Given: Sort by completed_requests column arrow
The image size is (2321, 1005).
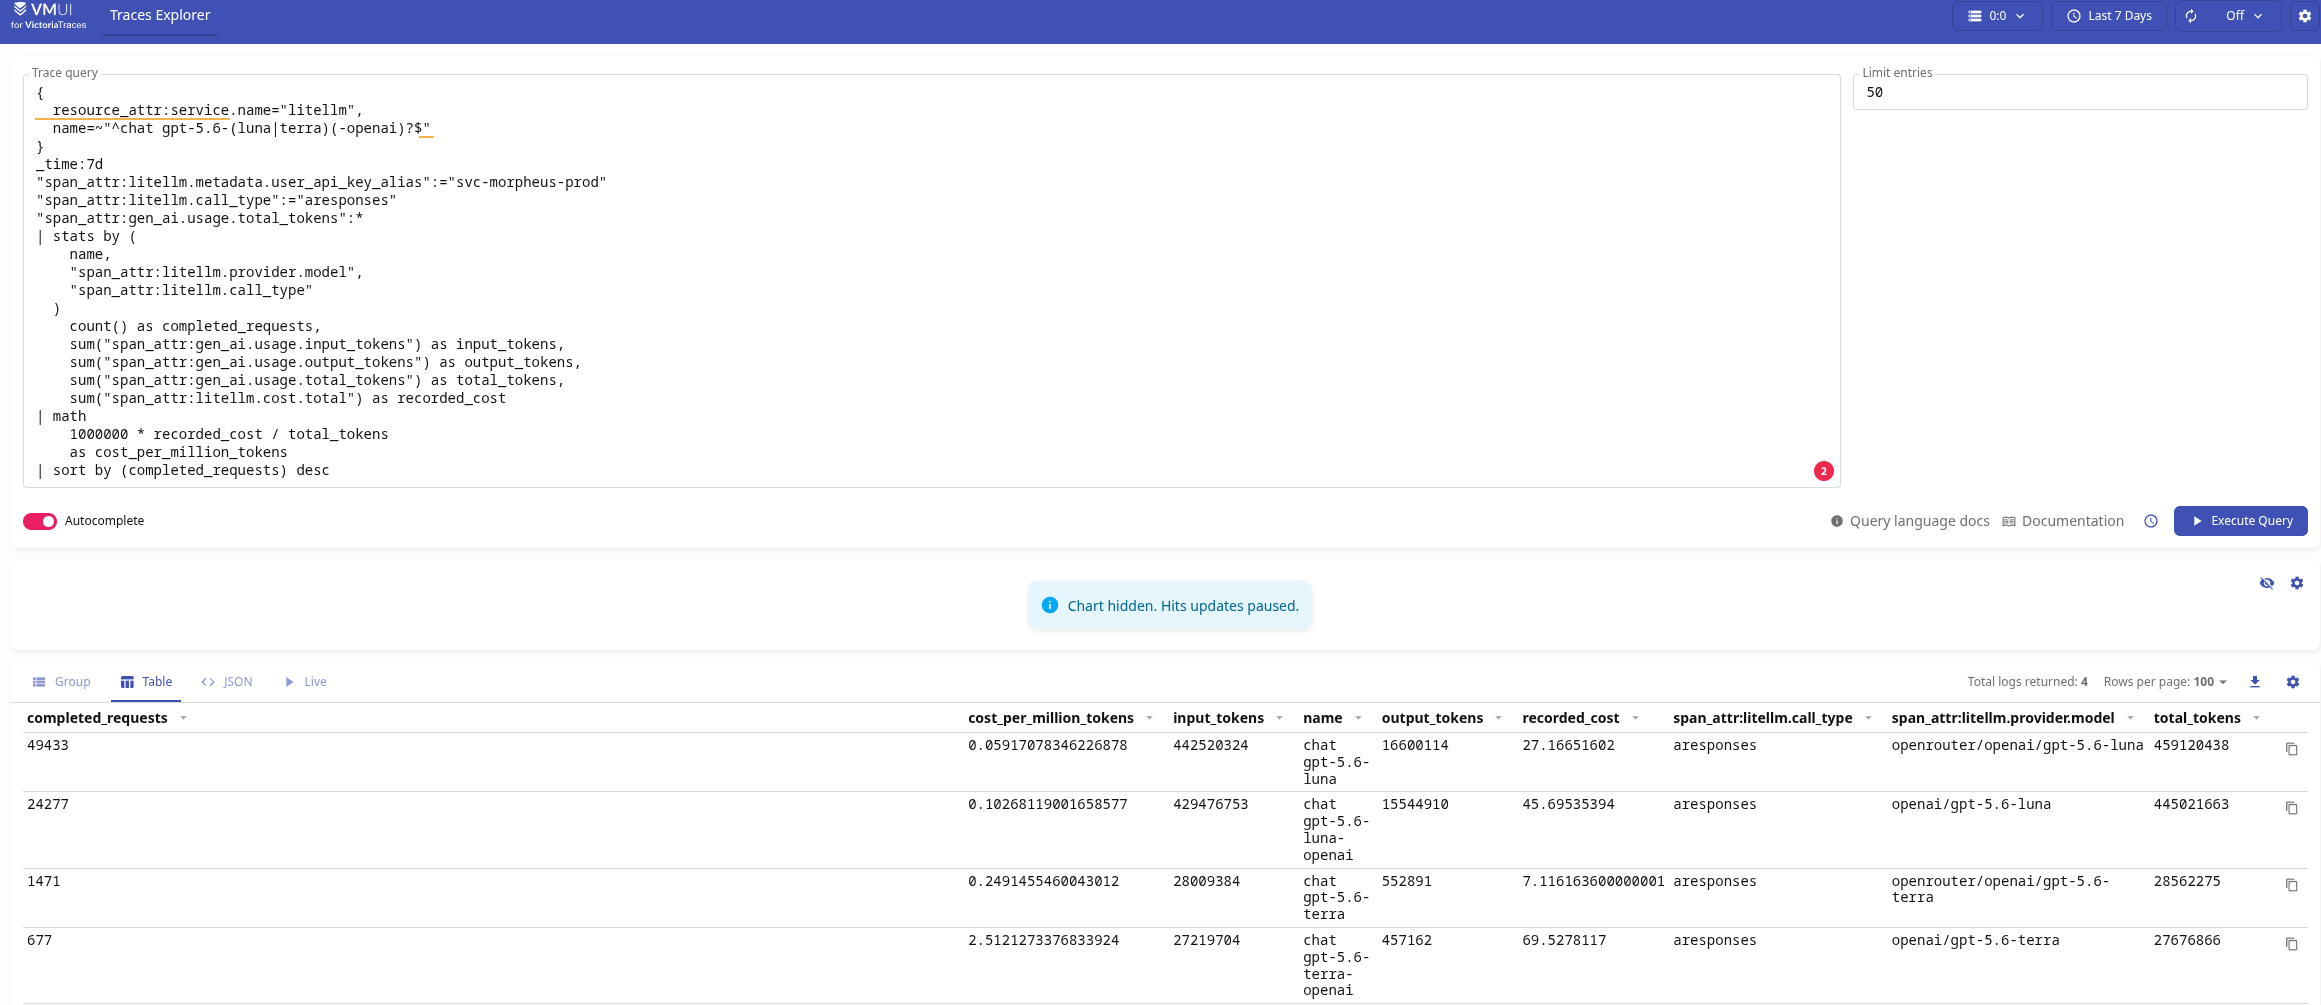Looking at the screenshot, I should [x=183, y=718].
